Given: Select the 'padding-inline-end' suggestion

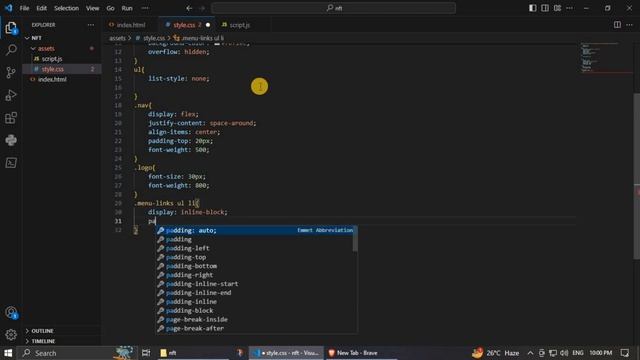Looking at the screenshot, I should (x=255, y=293).
